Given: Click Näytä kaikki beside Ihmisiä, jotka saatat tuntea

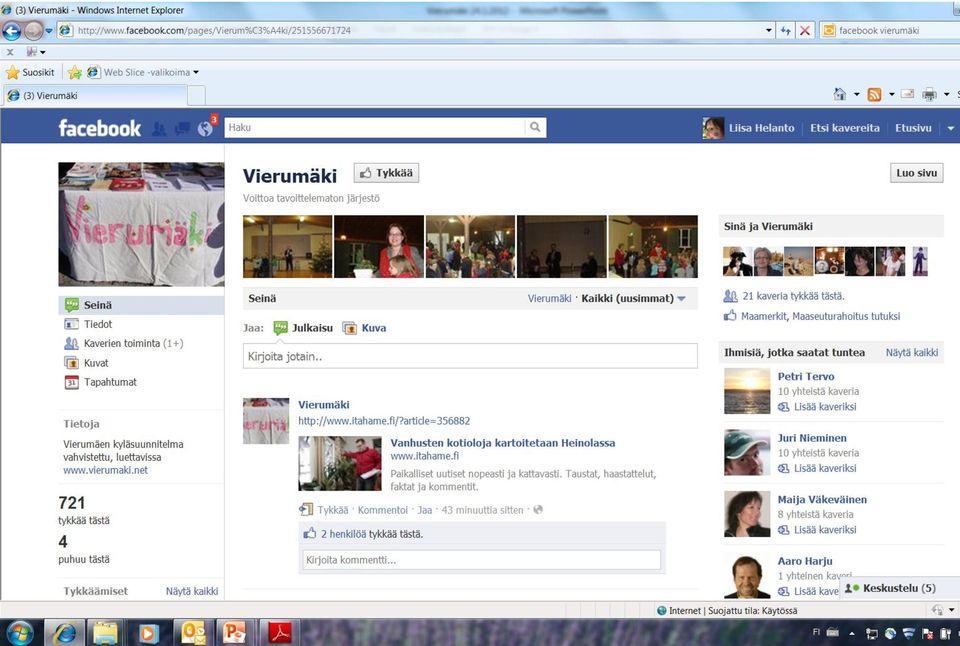Looking at the screenshot, I should pos(912,353).
